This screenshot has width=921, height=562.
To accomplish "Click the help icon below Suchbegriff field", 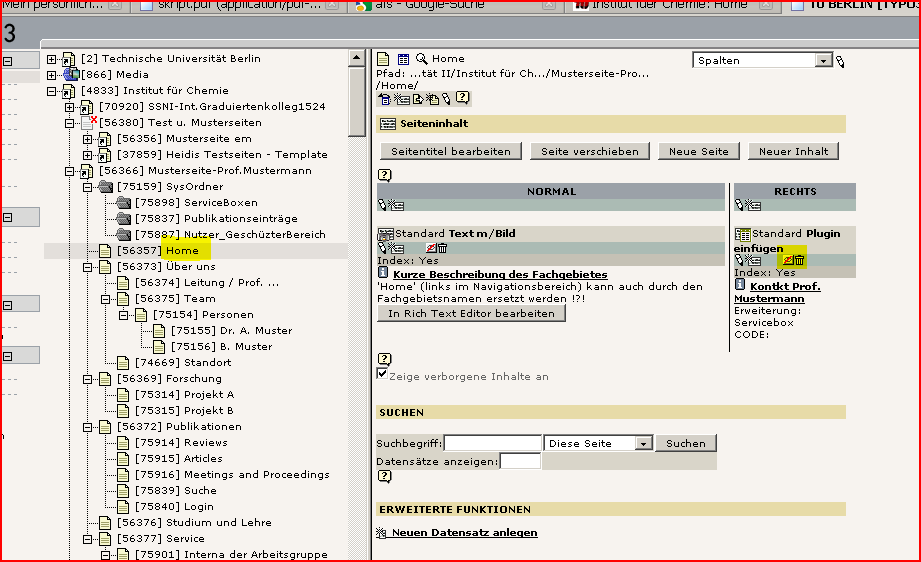I will click(384, 477).
